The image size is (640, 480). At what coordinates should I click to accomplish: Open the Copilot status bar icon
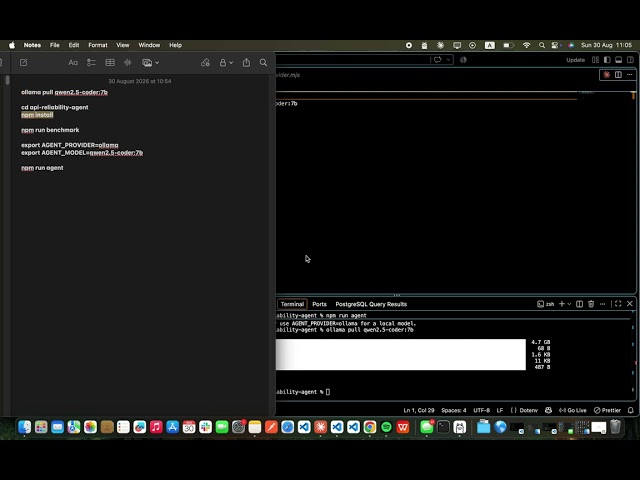click(548, 410)
